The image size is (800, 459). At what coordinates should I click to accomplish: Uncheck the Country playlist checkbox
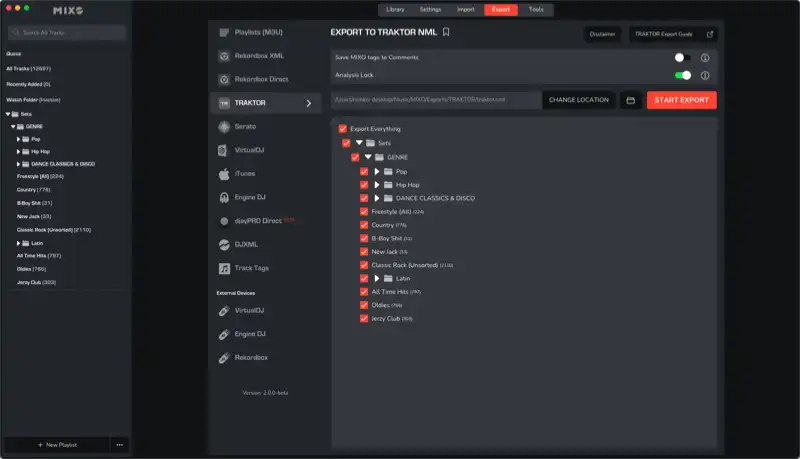[x=364, y=225]
